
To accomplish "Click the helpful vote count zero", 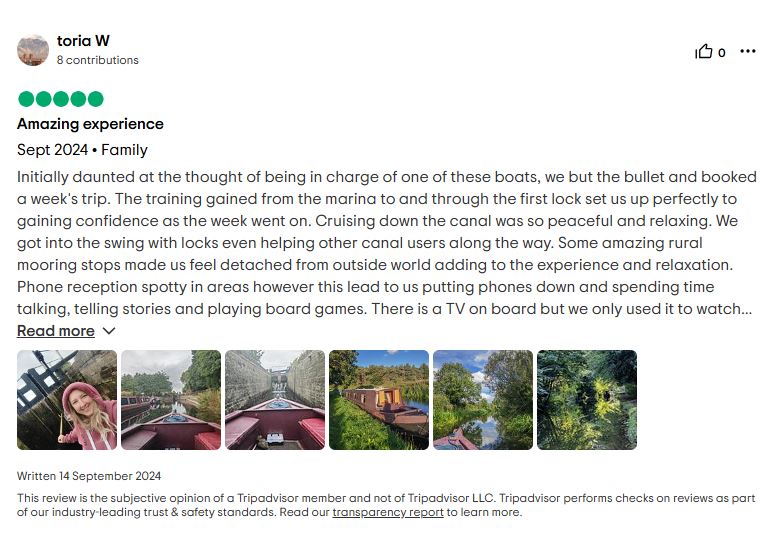I will pyautogui.click(x=722, y=53).
